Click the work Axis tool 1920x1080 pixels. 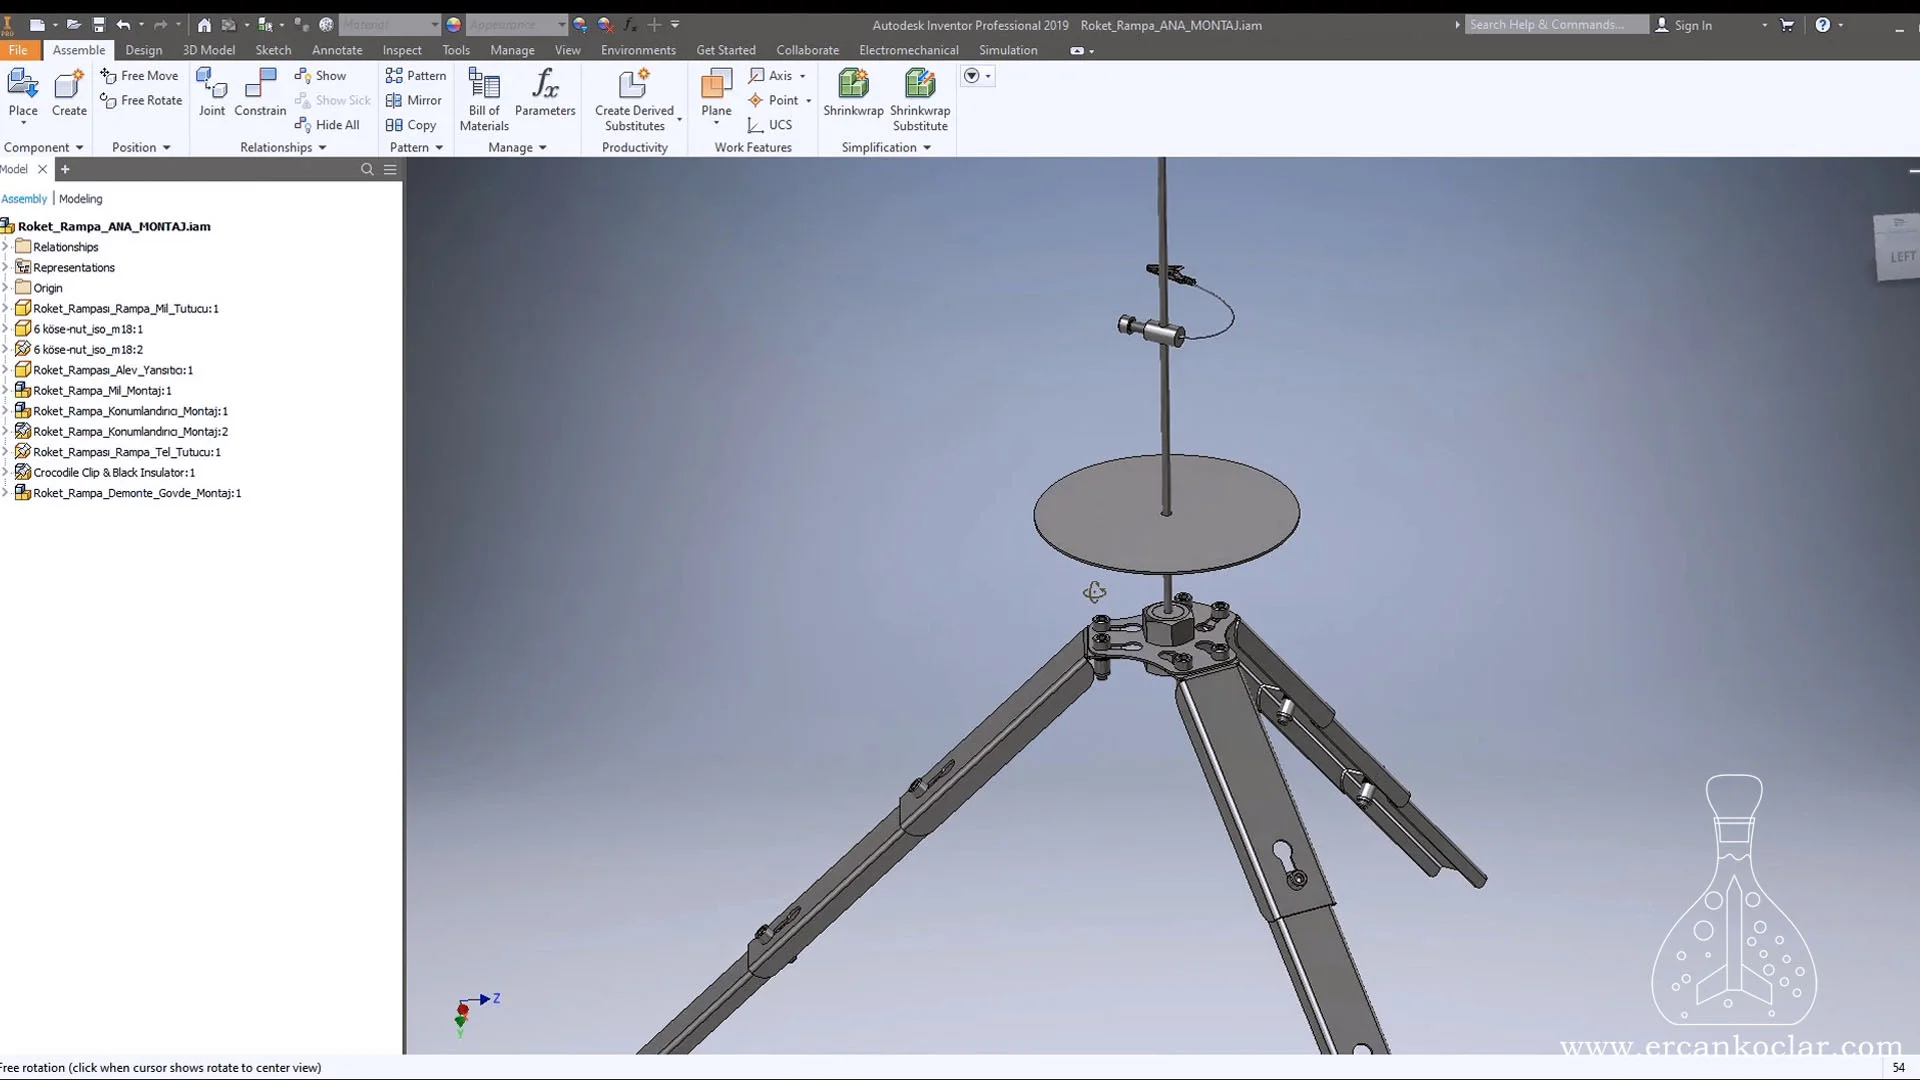770,75
